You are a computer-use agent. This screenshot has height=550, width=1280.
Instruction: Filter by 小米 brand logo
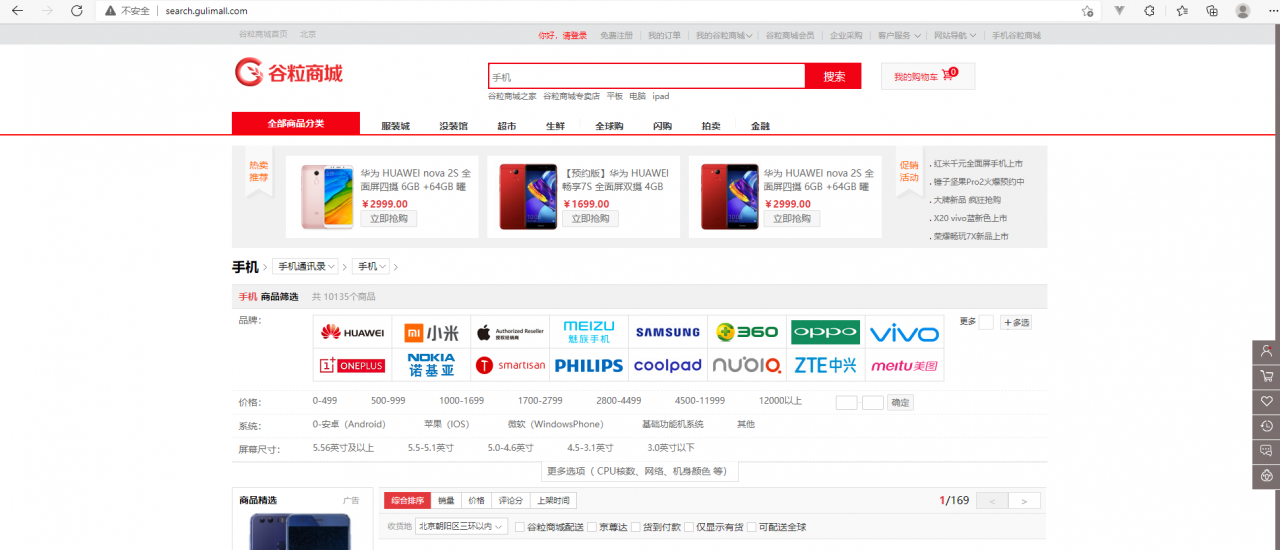(x=431, y=333)
